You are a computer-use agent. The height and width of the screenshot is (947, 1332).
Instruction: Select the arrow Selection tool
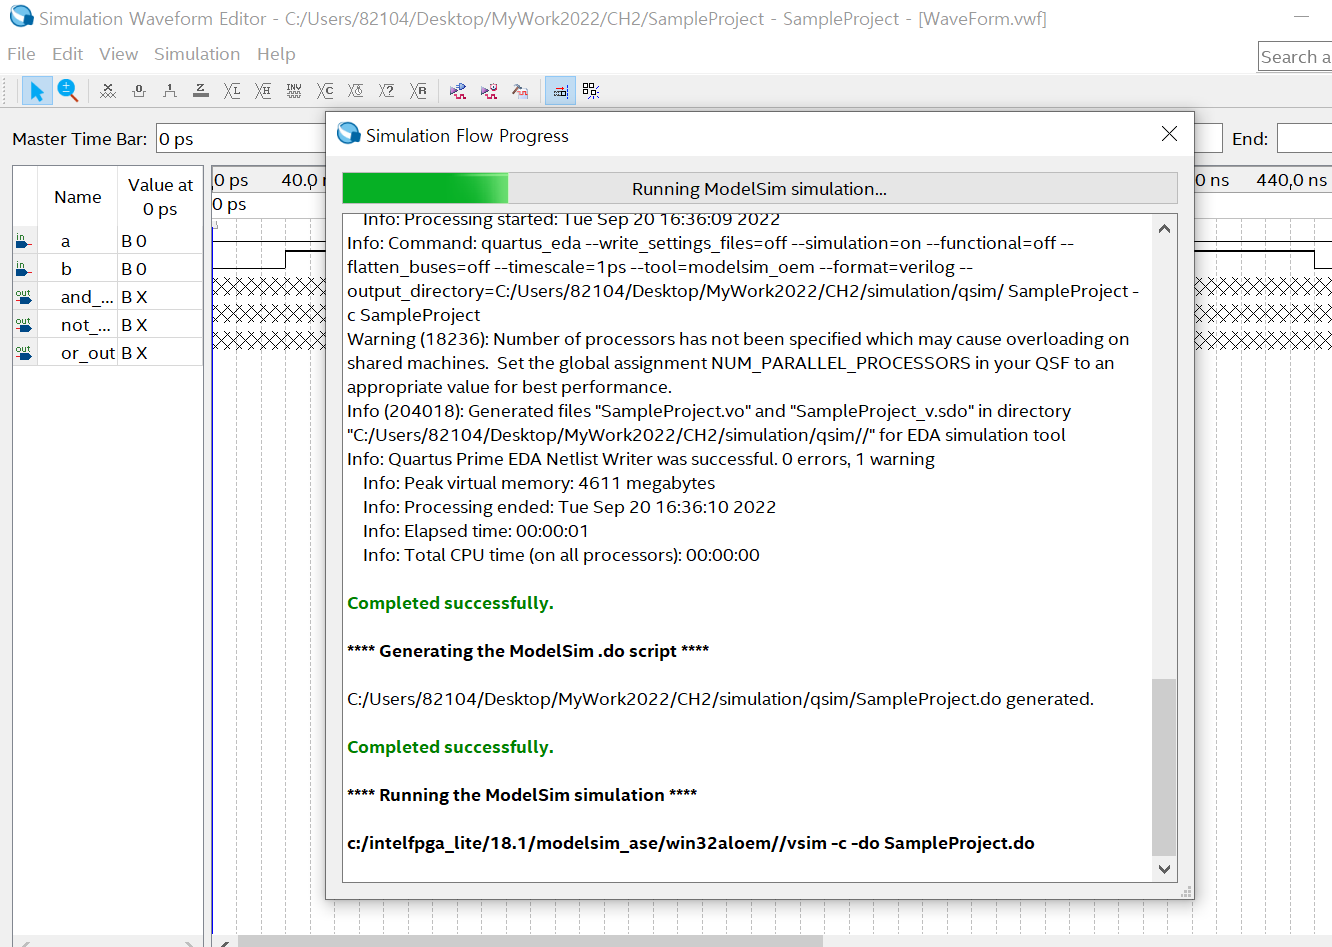tap(37, 91)
